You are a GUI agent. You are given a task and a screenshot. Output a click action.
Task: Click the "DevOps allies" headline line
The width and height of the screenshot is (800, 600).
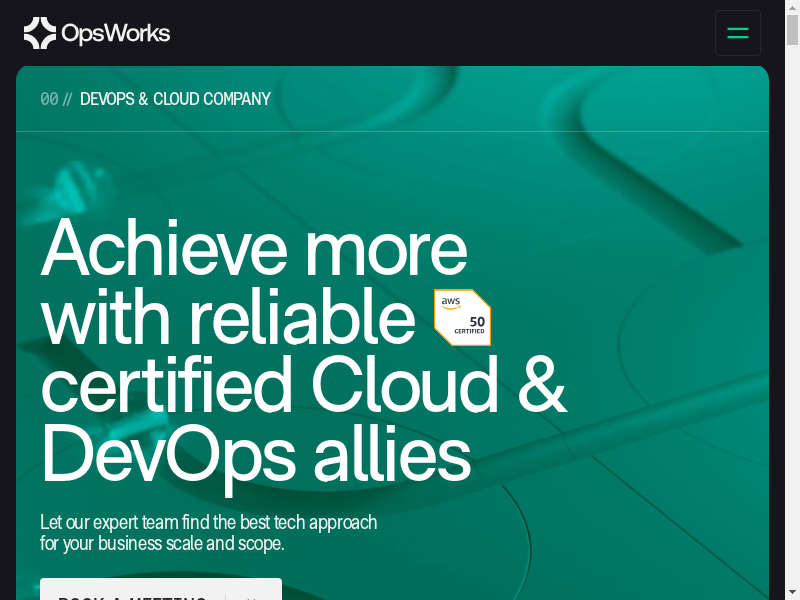pyautogui.click(x=255, y=453)
